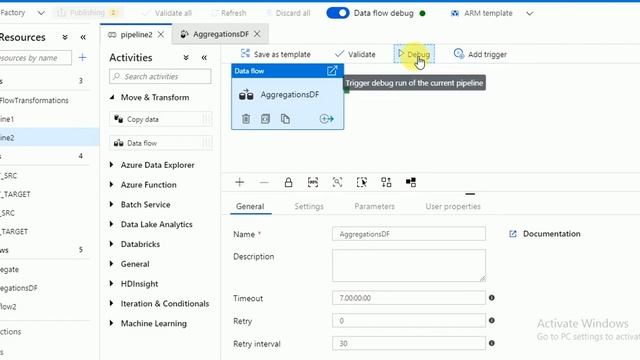Expand the General activities group

pos(112,264)
